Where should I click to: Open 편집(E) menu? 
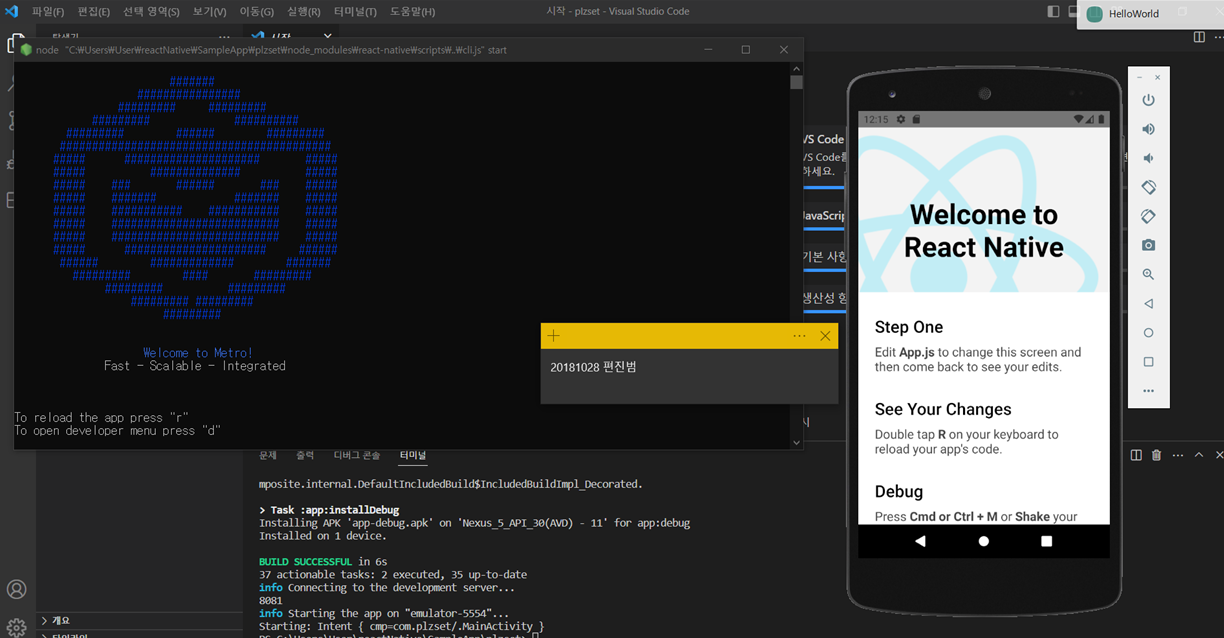(94, 12)
